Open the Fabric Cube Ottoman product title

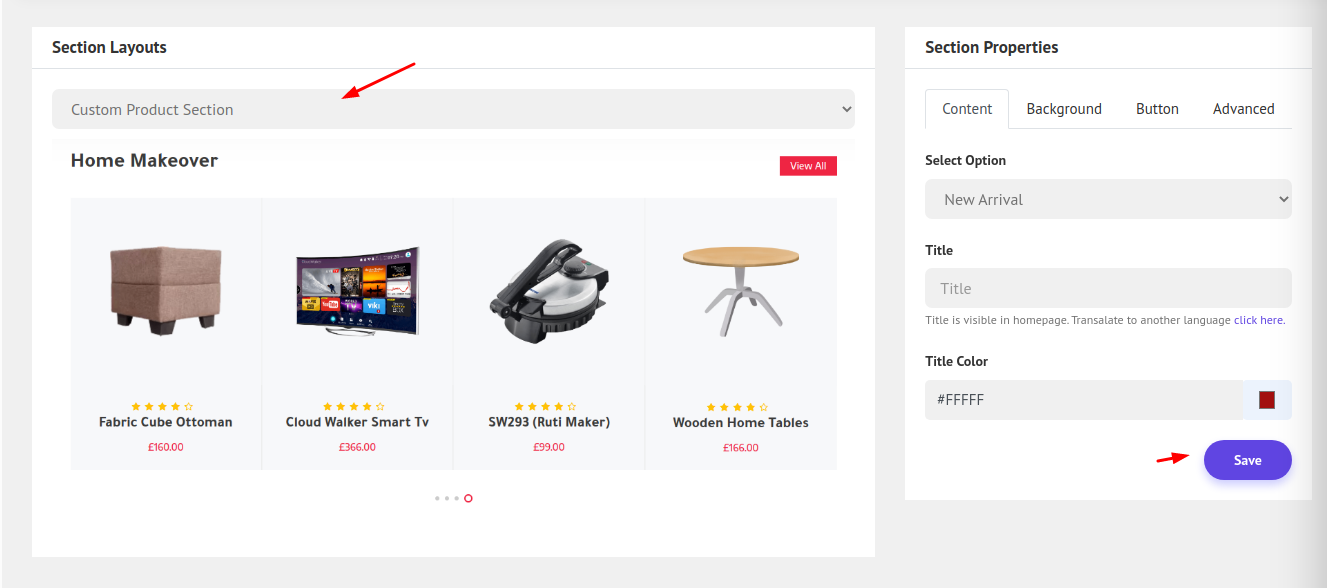point(166,422)
